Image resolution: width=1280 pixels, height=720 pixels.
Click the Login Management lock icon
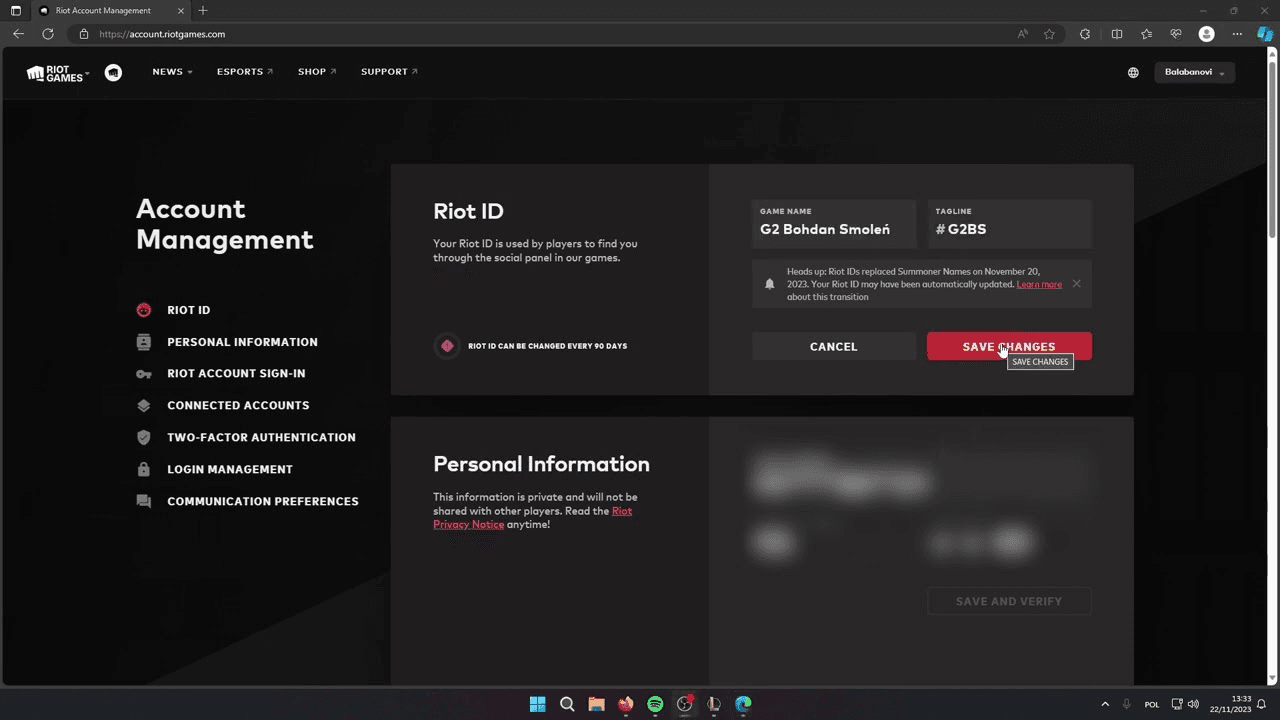[x=144, y=469]
